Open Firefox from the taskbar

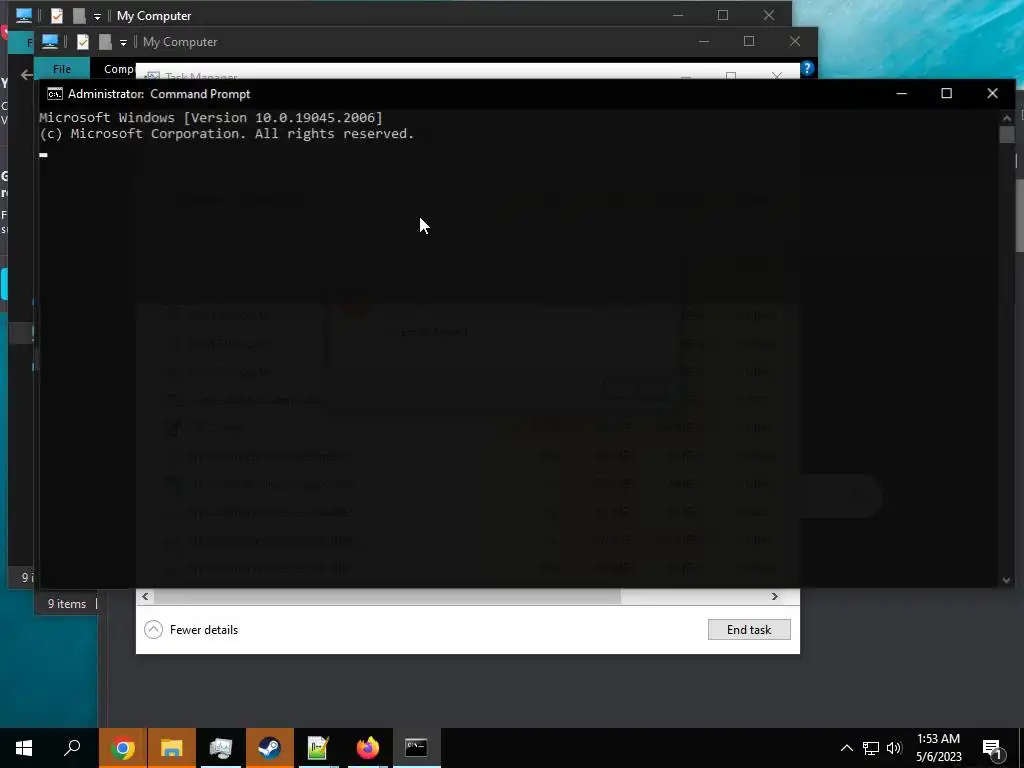tap(368, 748)
